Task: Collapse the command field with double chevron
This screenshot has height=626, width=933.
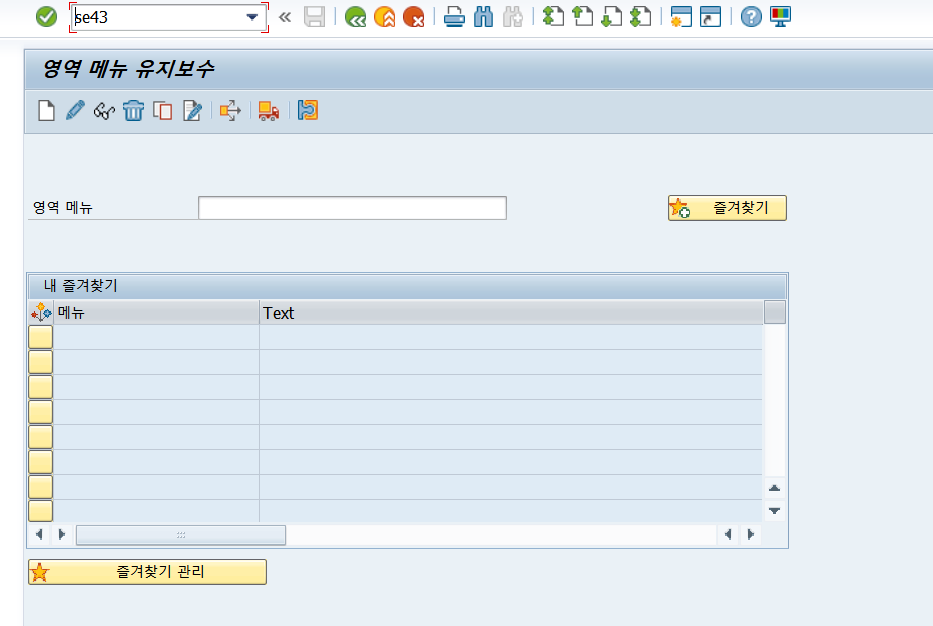Action: 285,17
